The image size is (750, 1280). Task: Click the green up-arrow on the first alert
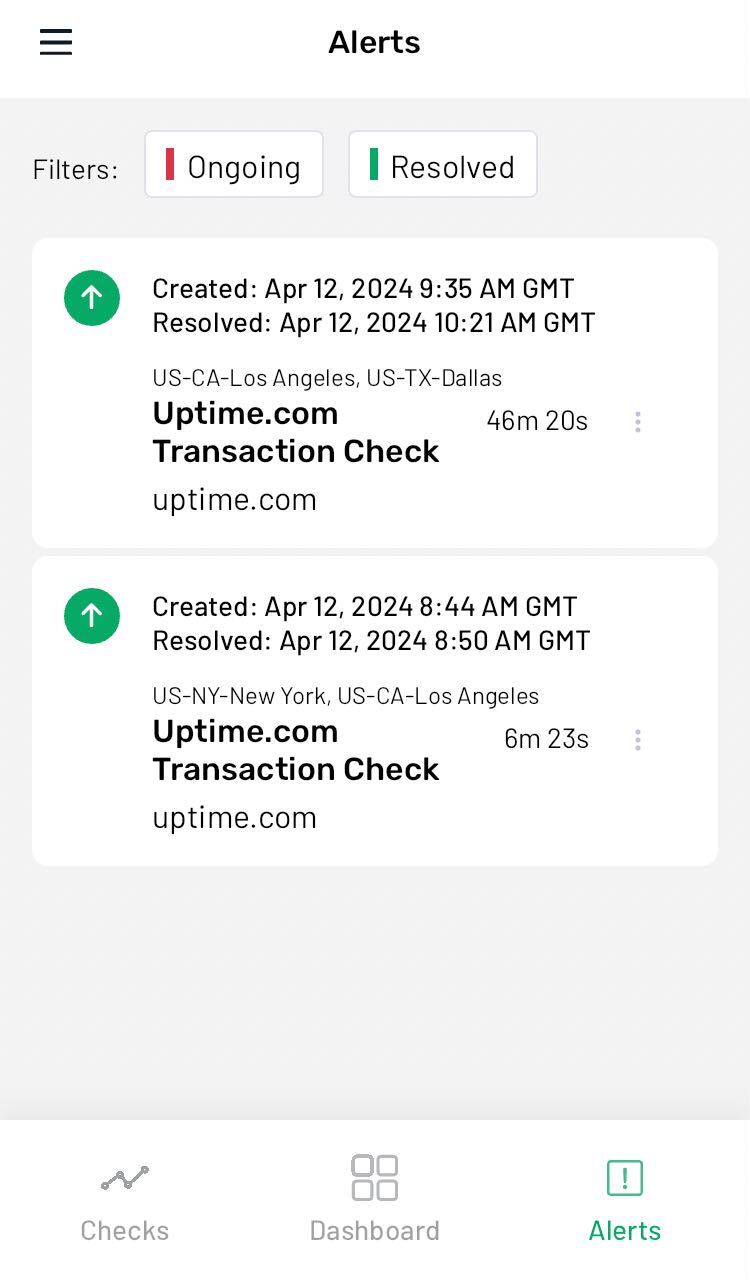(x=92, y=298)
